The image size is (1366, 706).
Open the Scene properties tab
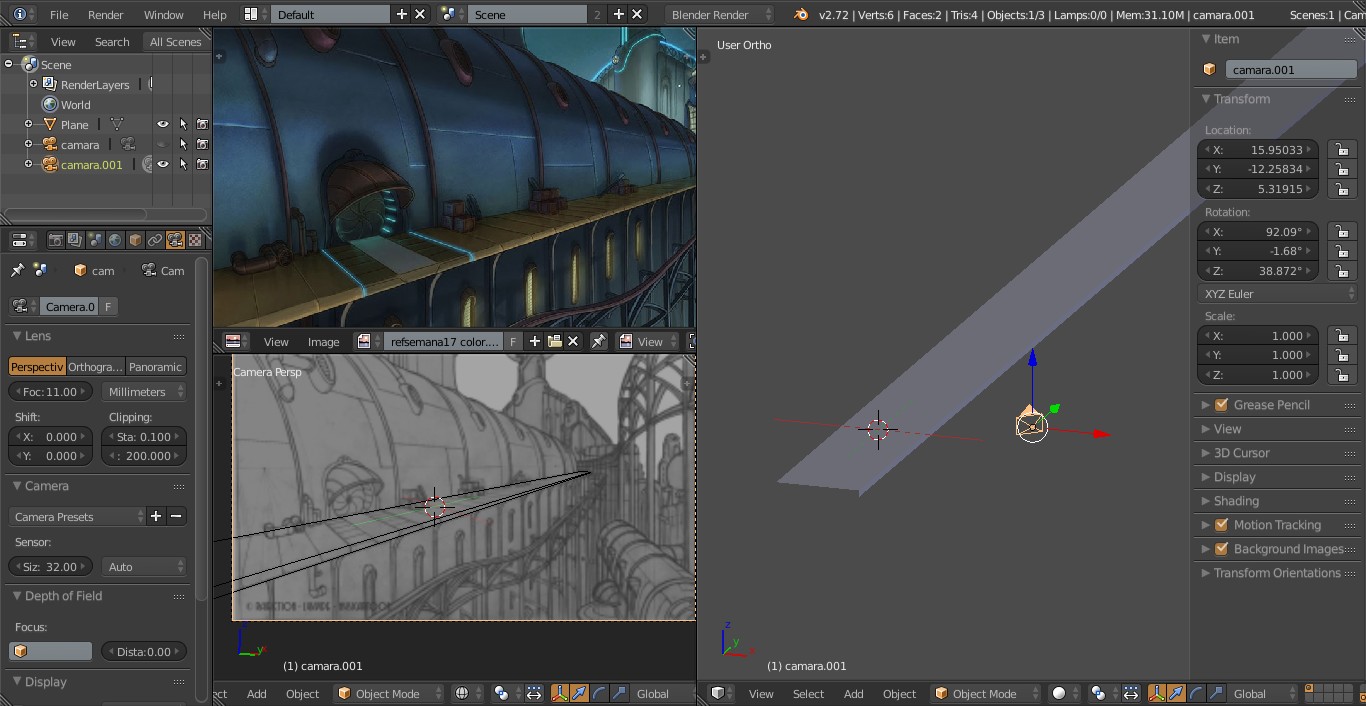(x=95, y=240)
